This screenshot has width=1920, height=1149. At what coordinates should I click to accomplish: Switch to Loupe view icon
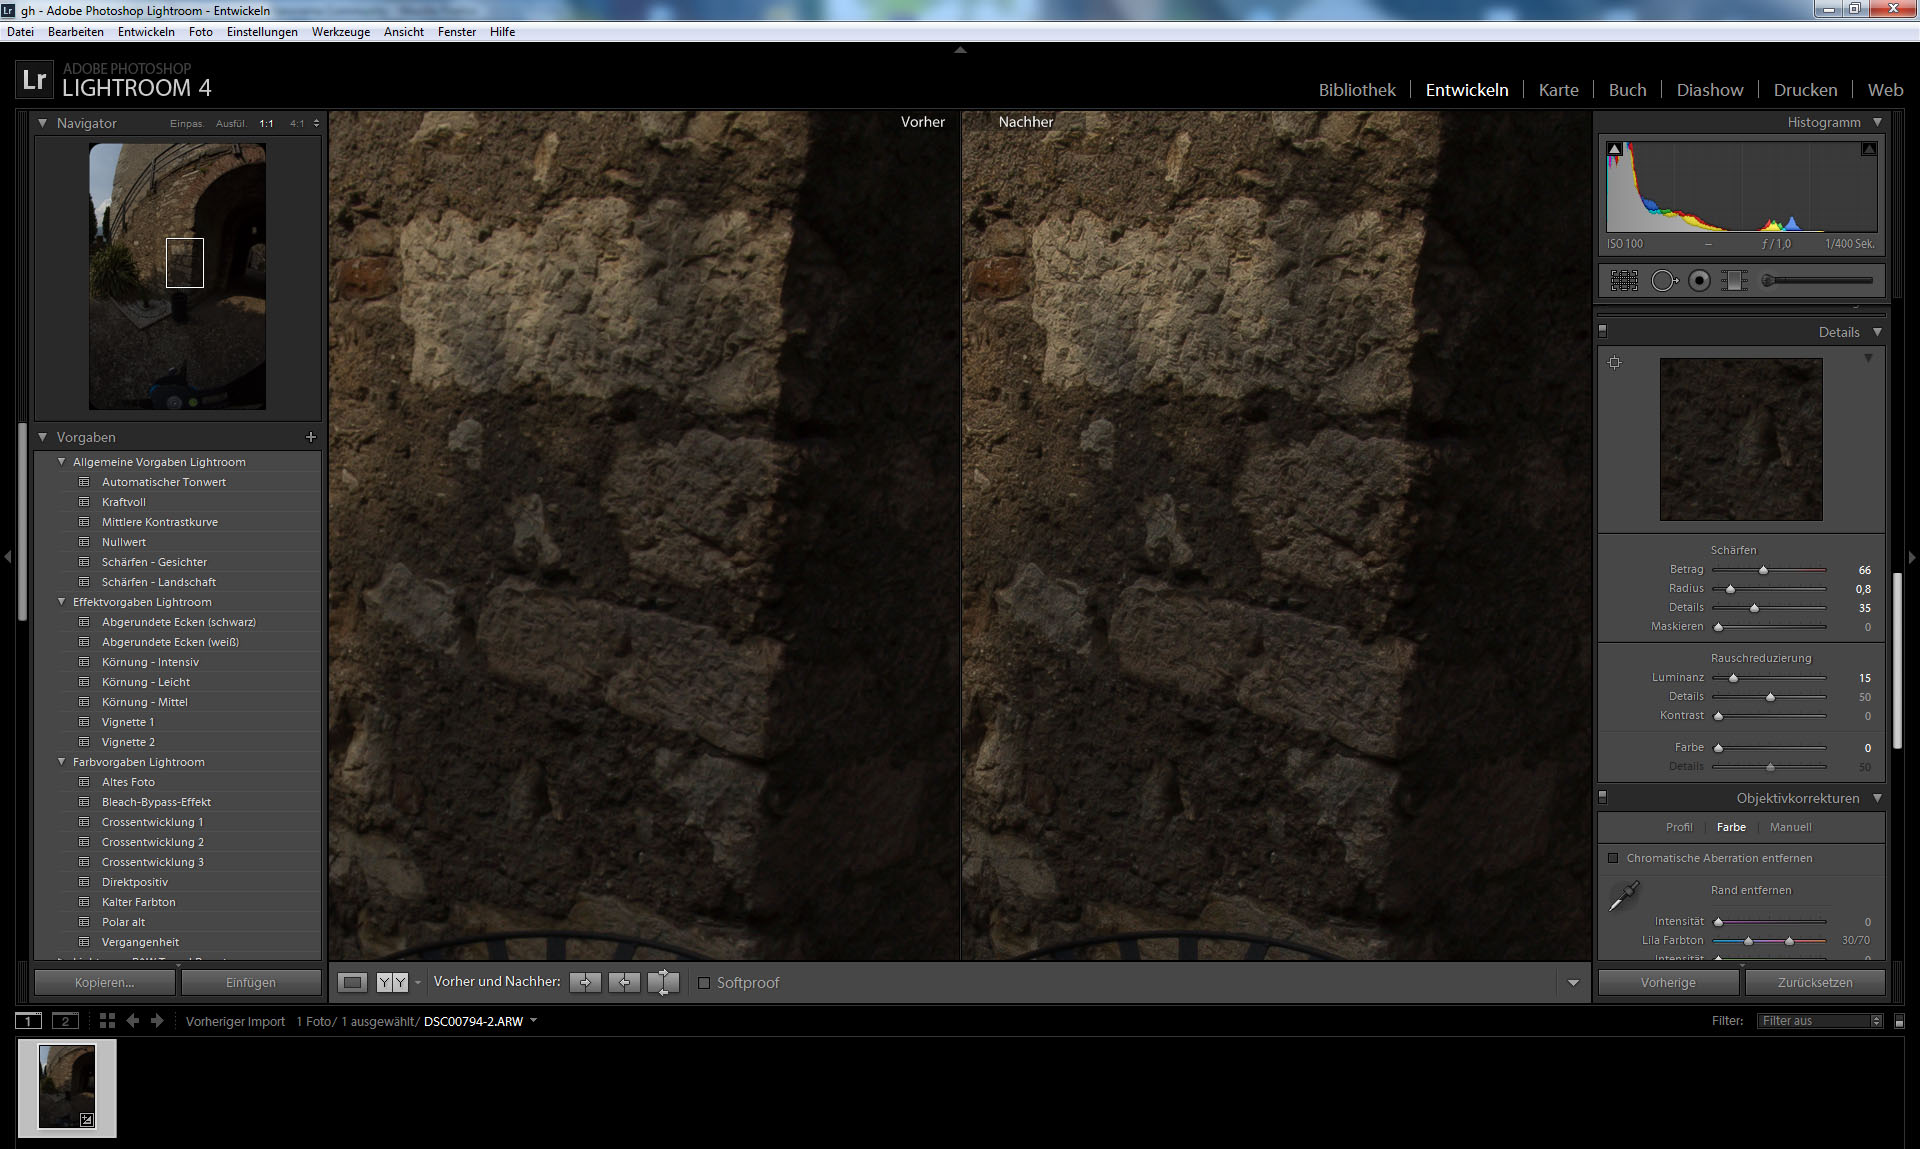(x=352, y=982)
